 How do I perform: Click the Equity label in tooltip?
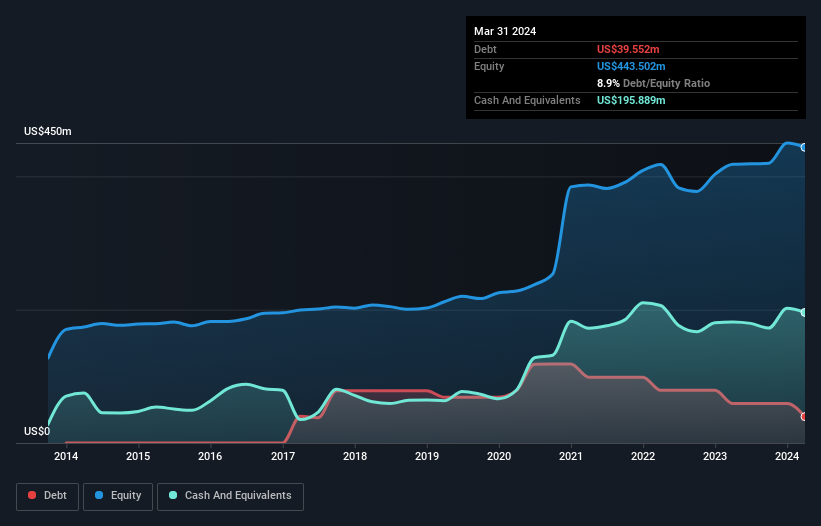[x=489, y=66]
